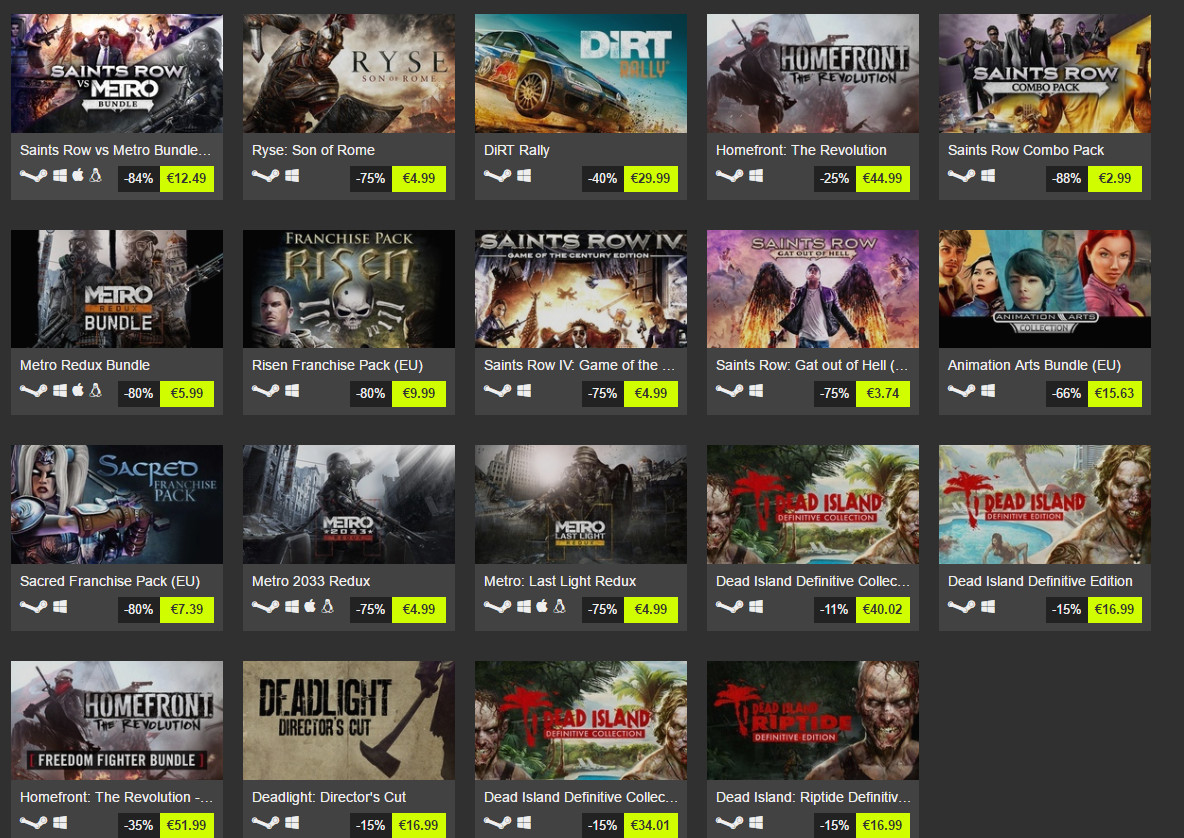
Task: Open the Saints Row IV cover image
Action: click(x=581, y=288)
